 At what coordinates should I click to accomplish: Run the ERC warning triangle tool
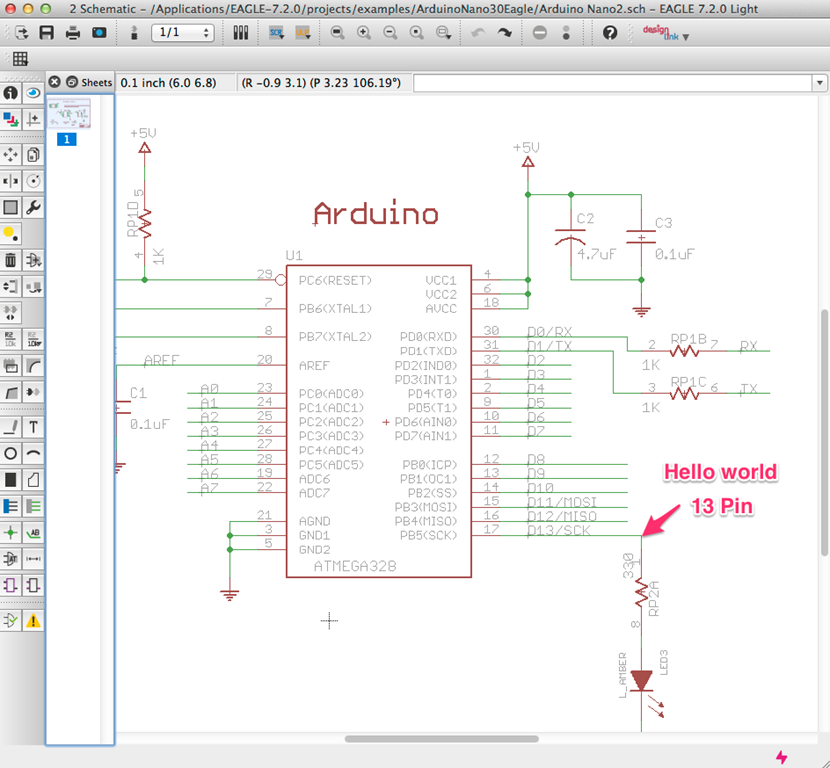[34, 621]
